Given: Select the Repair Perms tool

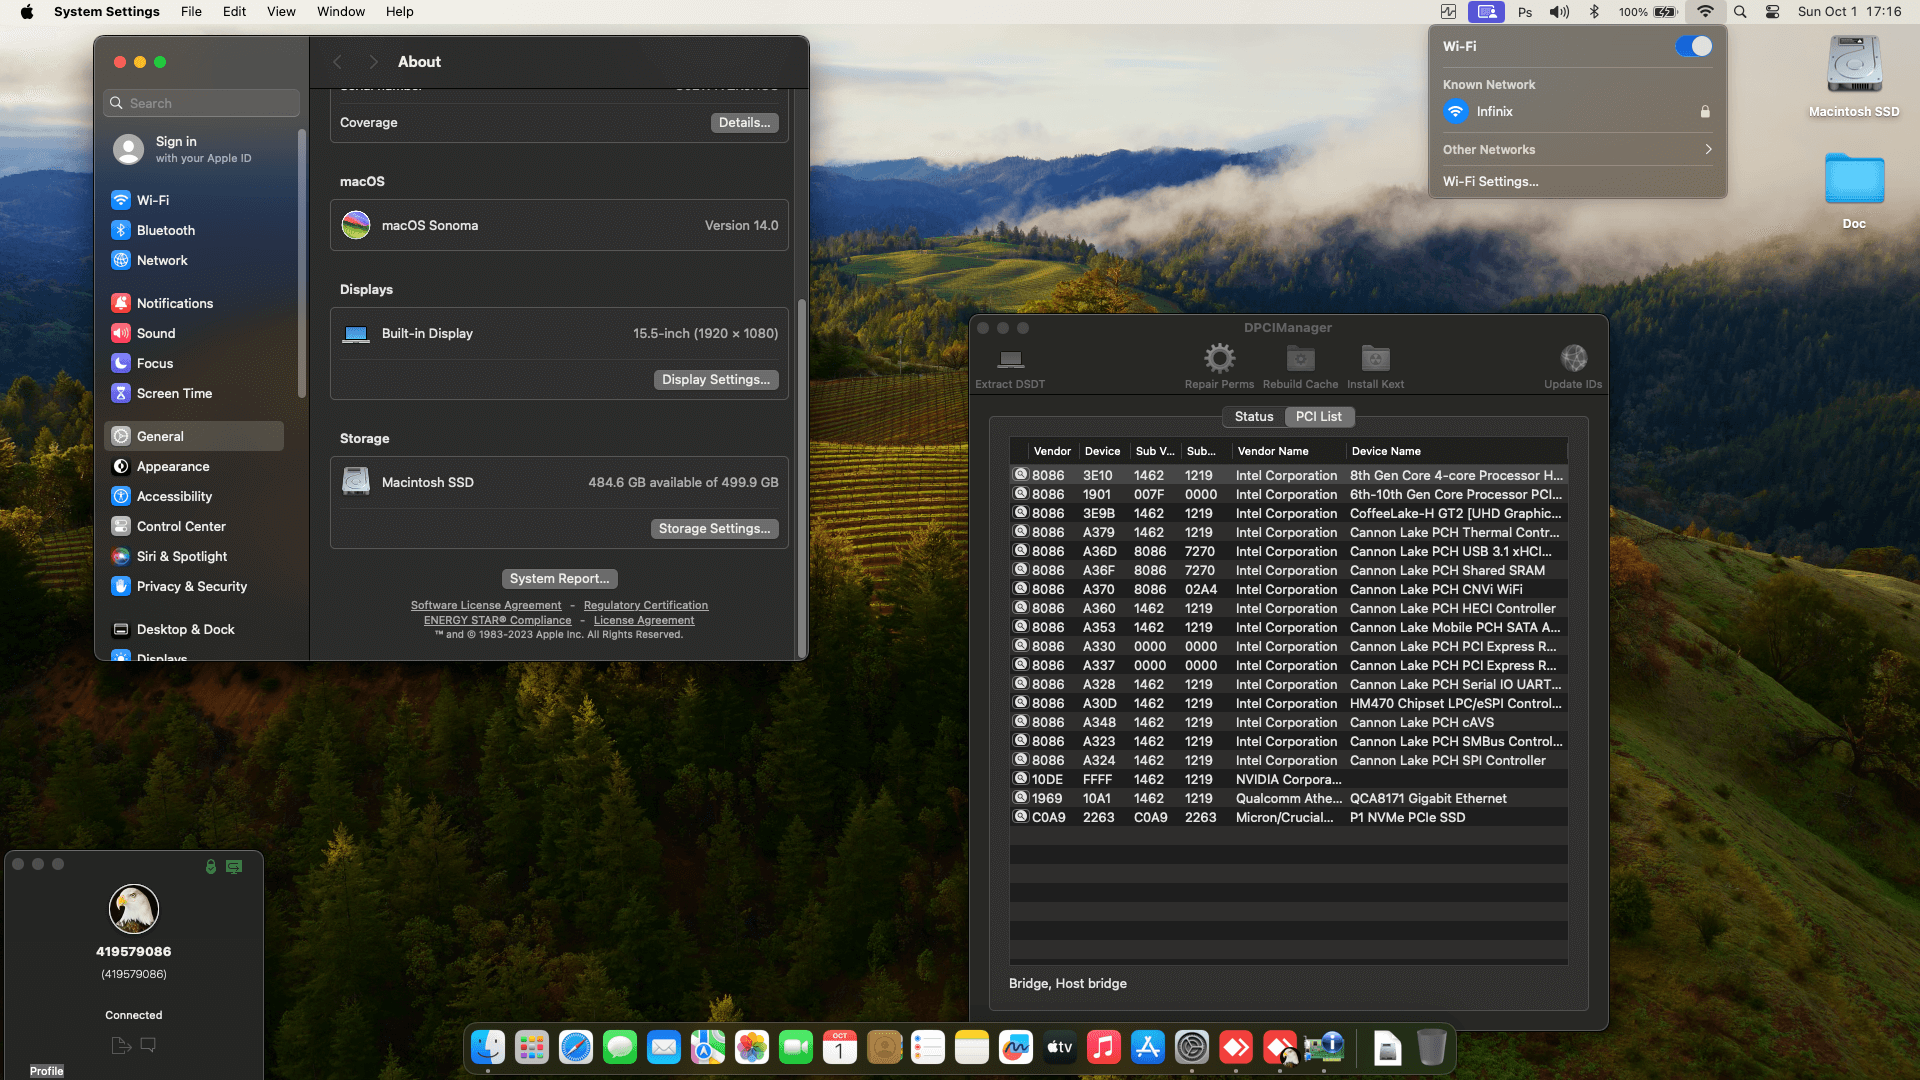Looking at the screenshot, I should [1218, 365].
